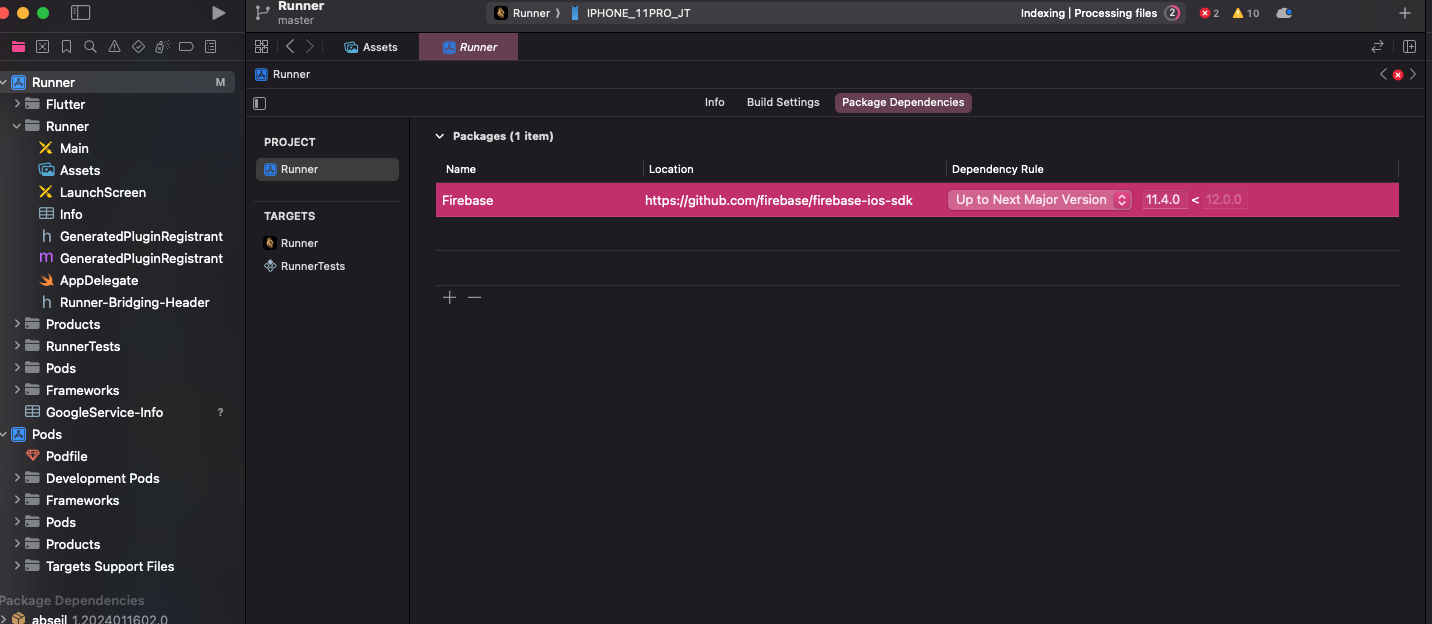Toggle the project and targets list panel

tap(260, 103)
